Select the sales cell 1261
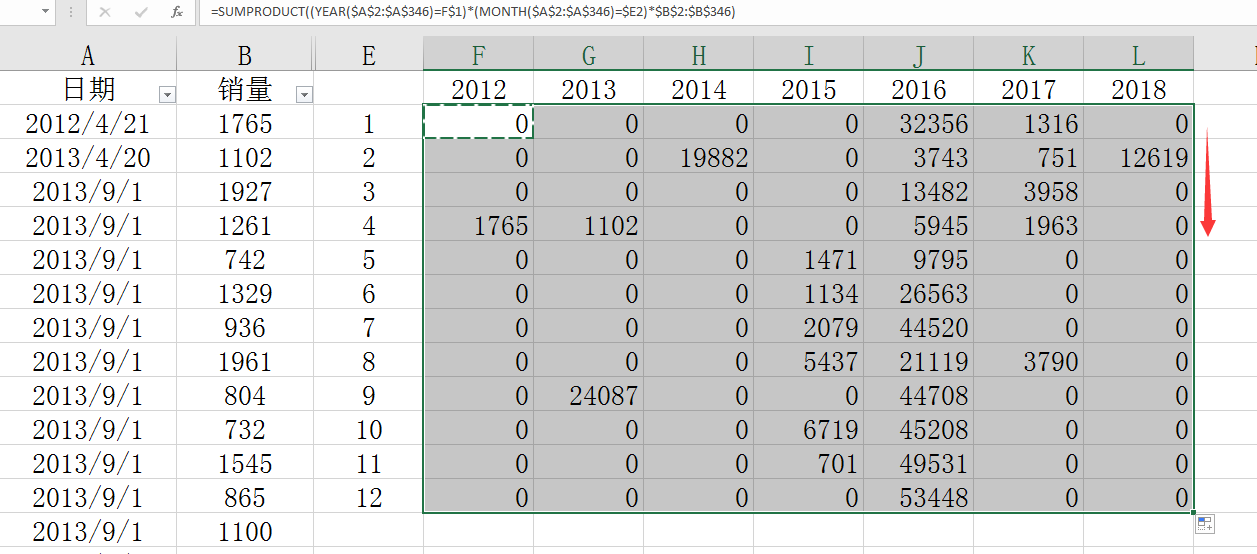 (245, 225)
